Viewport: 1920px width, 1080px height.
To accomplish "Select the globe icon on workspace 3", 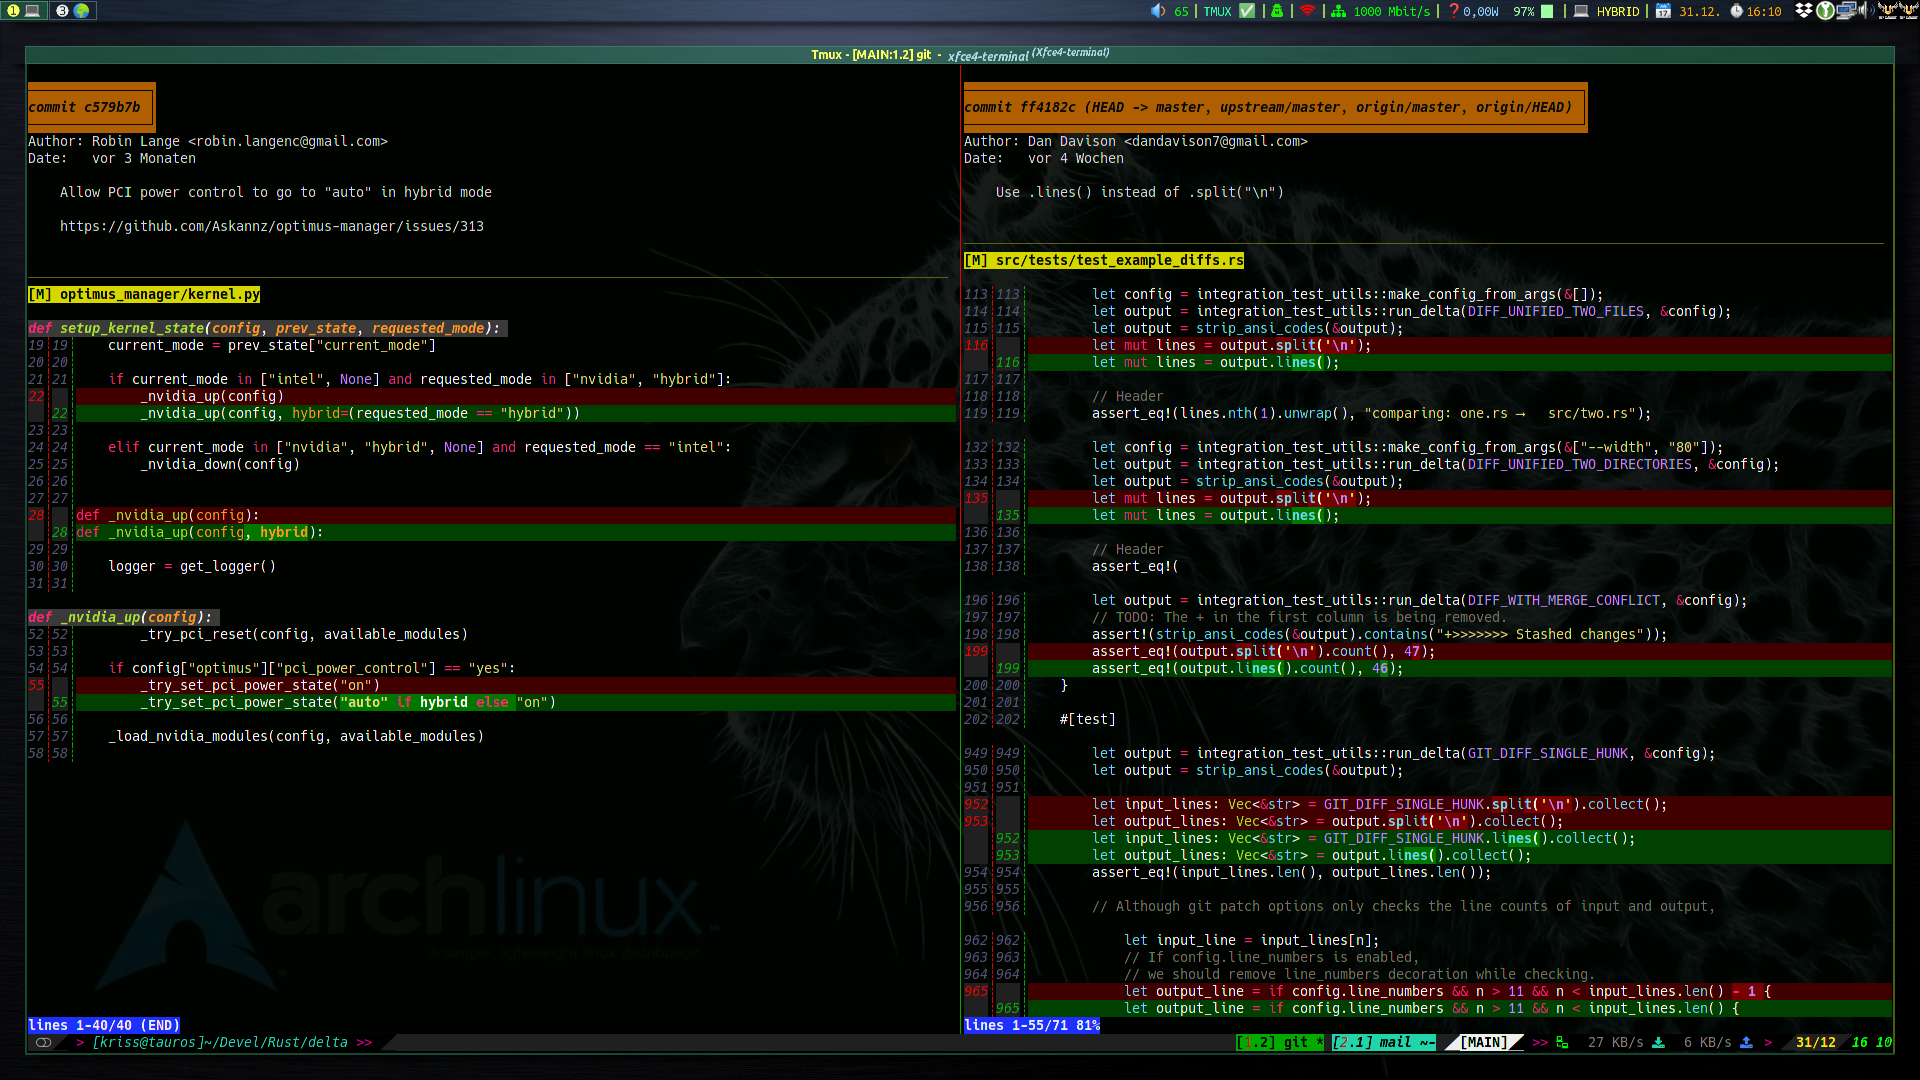I will [81, 11].
